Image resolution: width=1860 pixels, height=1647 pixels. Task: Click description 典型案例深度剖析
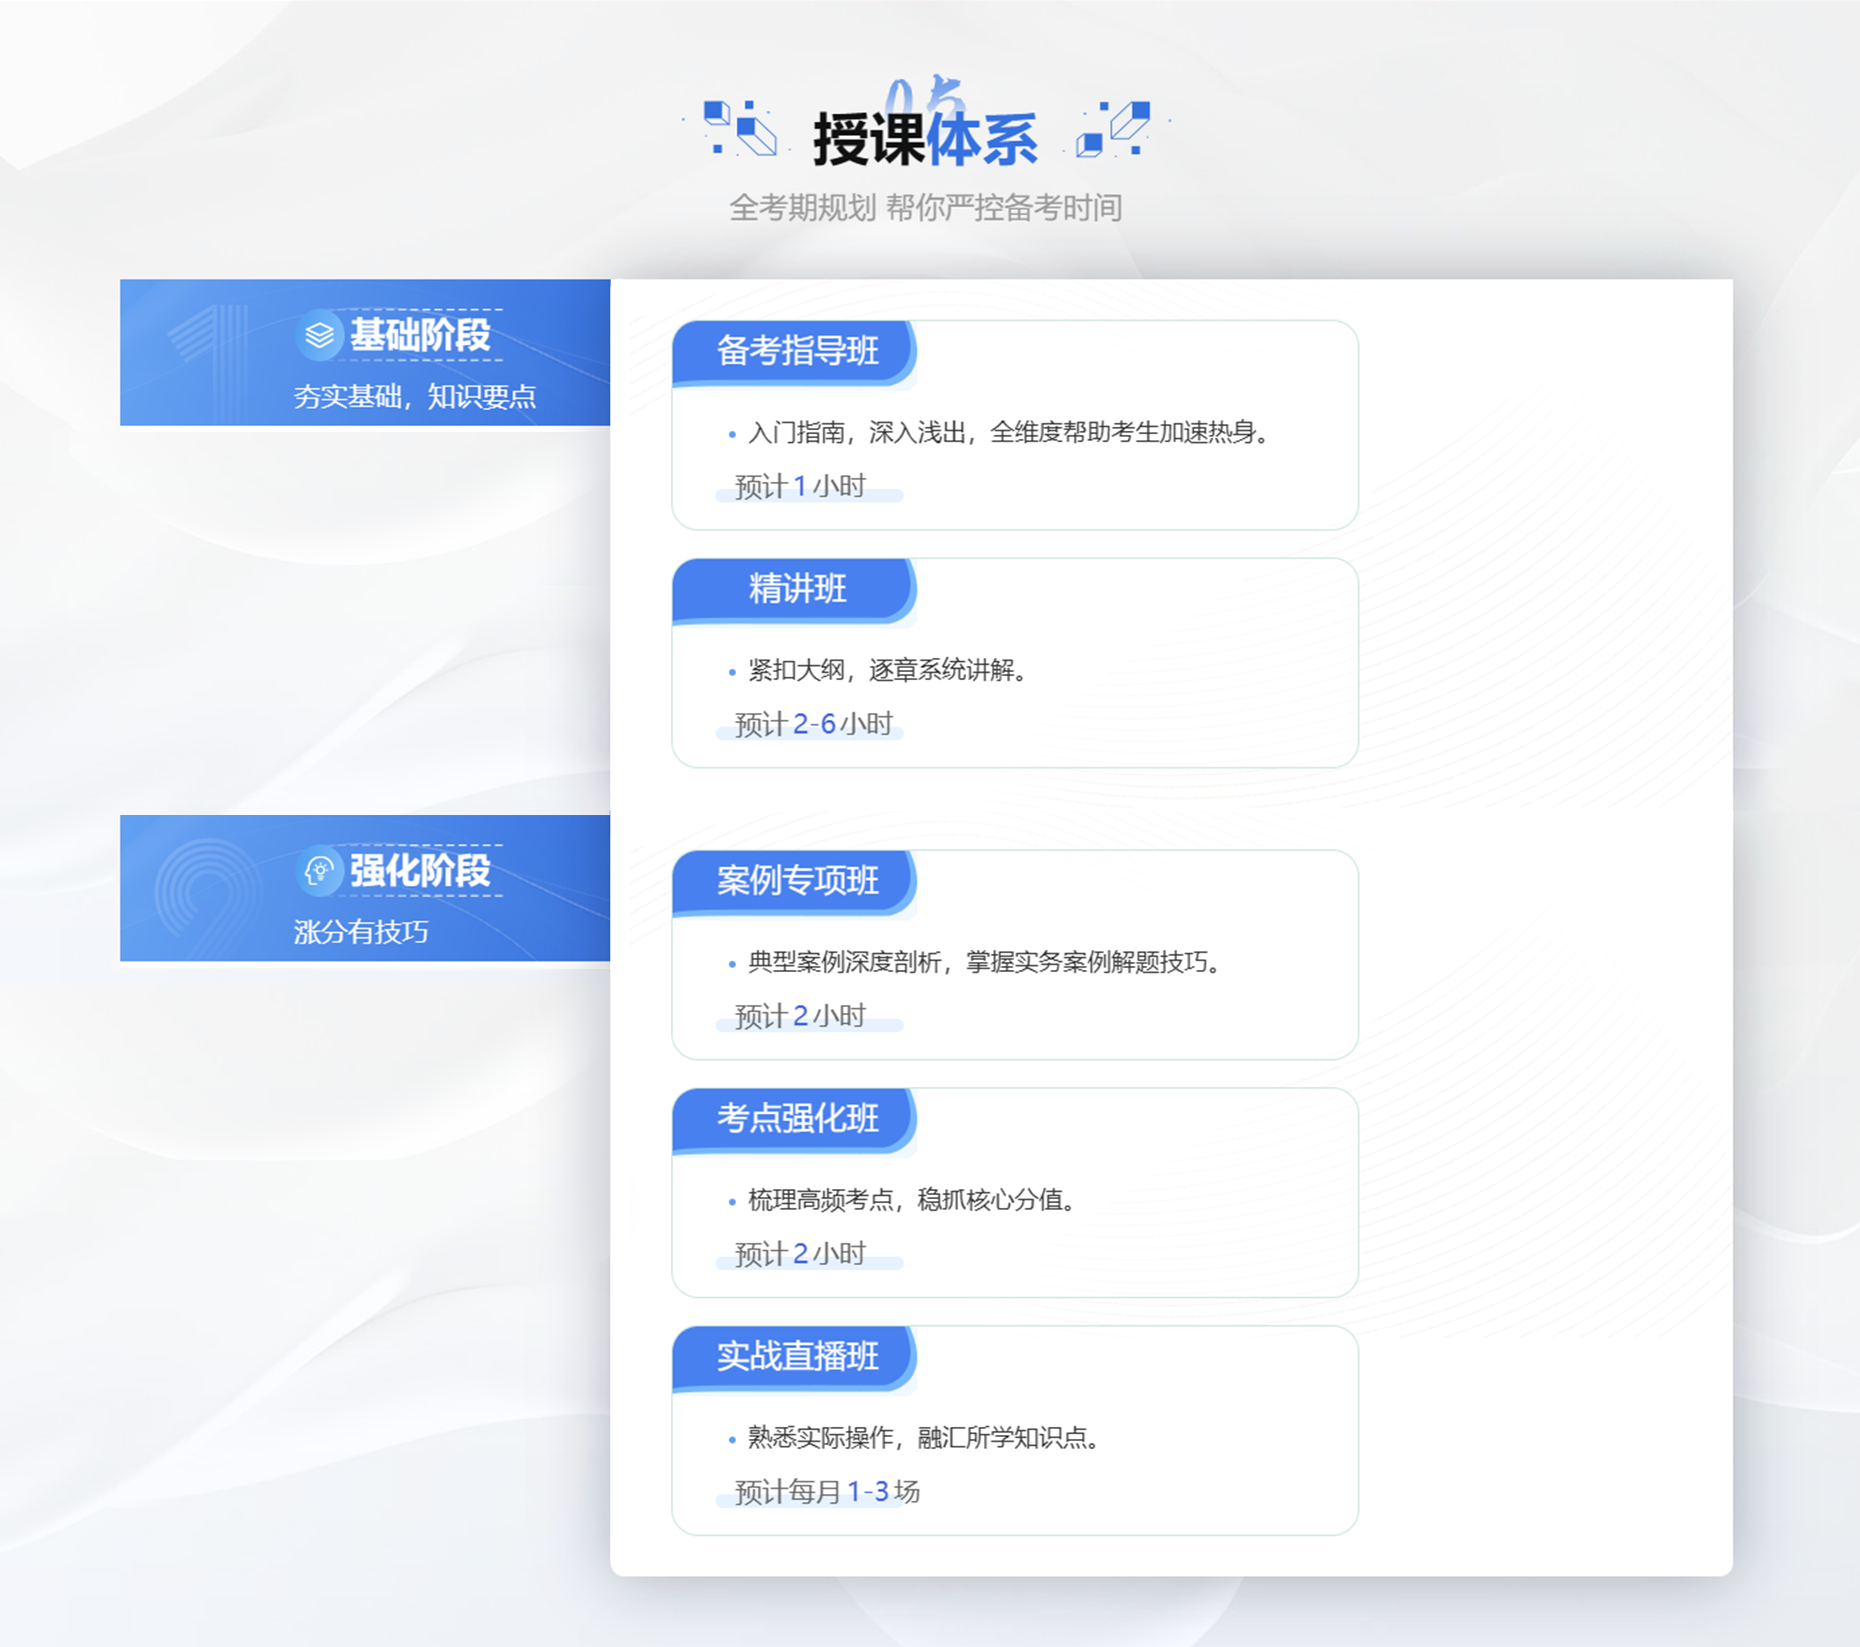[845, 962]
